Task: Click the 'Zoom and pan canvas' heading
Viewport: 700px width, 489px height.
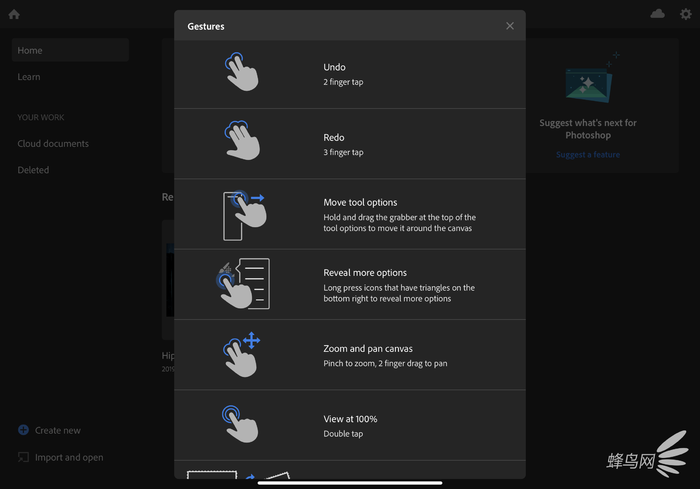Action: tap(368, 348)
